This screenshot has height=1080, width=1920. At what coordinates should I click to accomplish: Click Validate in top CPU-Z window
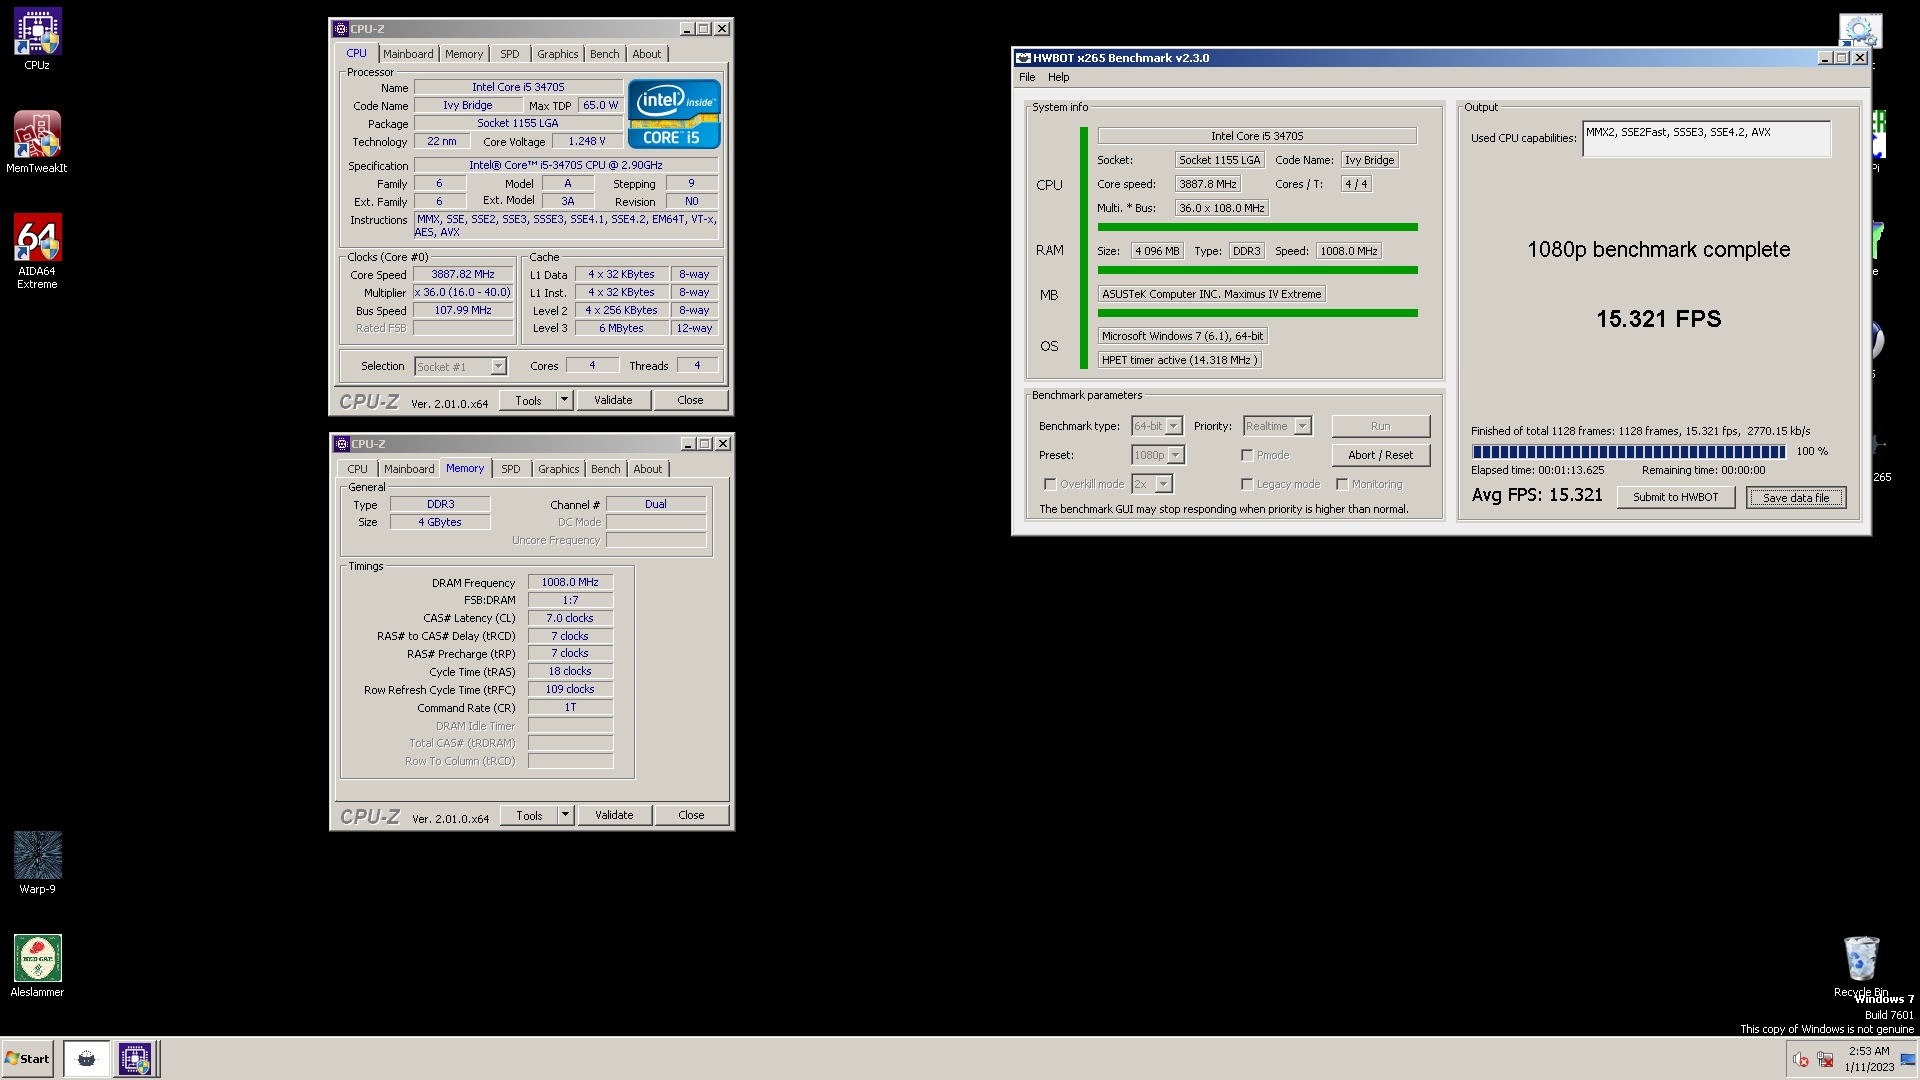click(613, 400)
